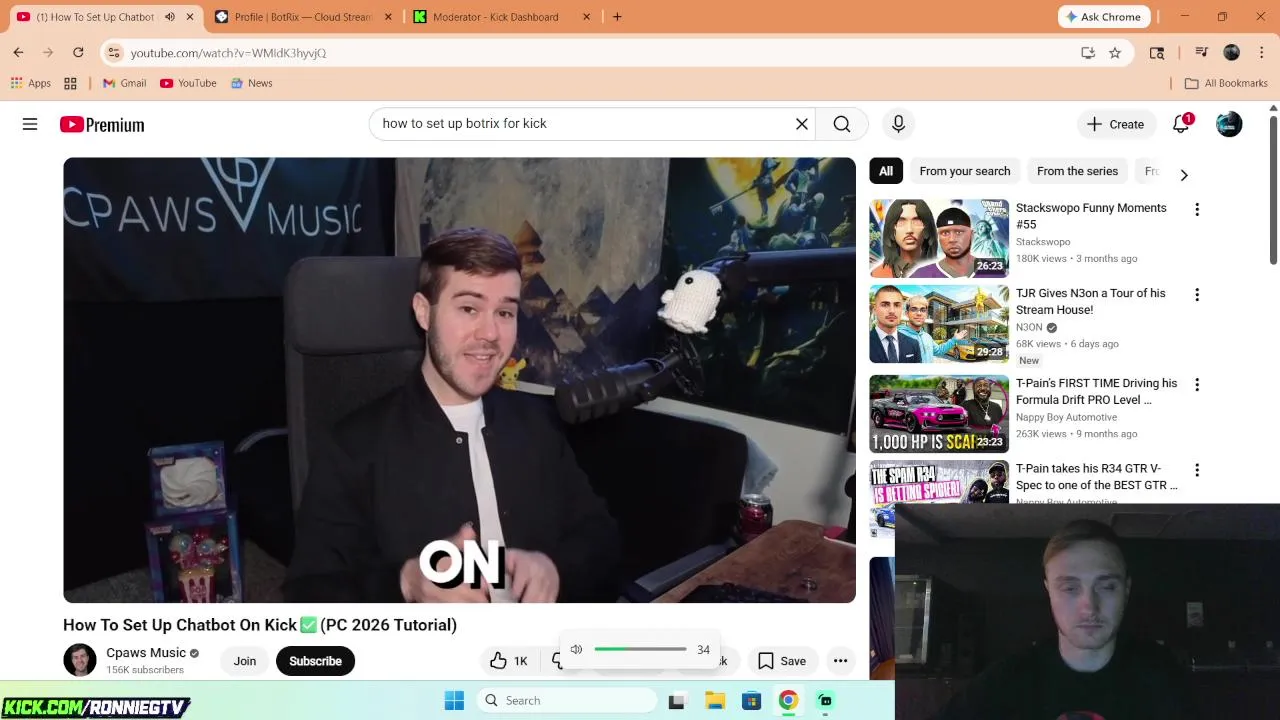Run search with magnifier button

[842, 124]
